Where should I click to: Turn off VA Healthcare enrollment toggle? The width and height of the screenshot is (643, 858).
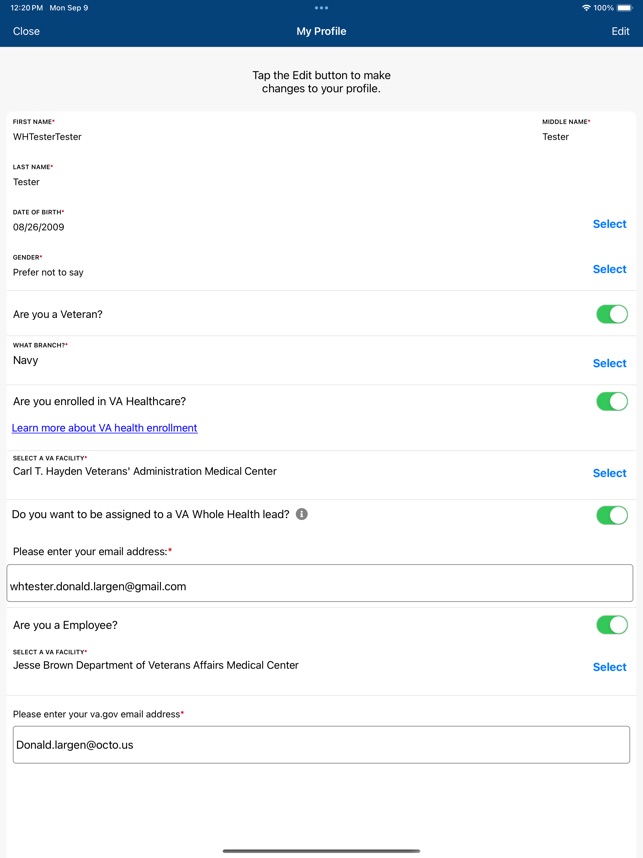pyautogui.click(x=611, y=400)
